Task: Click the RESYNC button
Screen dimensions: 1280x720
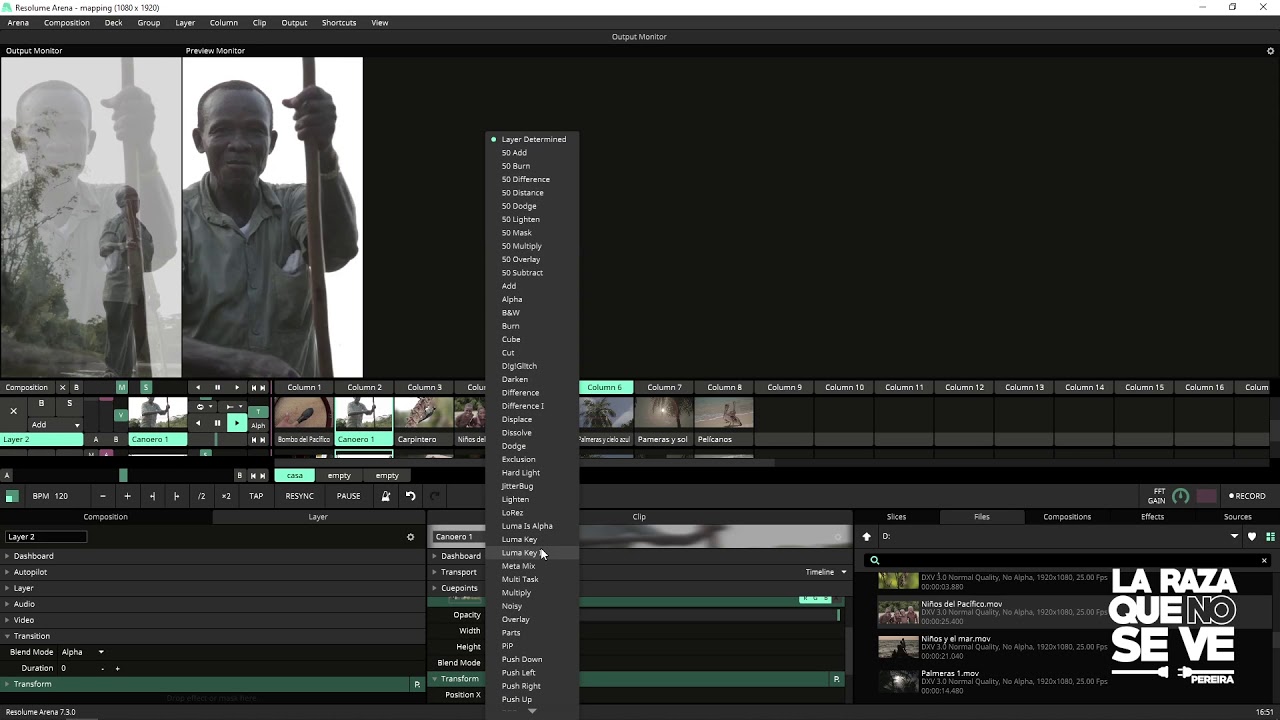Action: (299, 496)
